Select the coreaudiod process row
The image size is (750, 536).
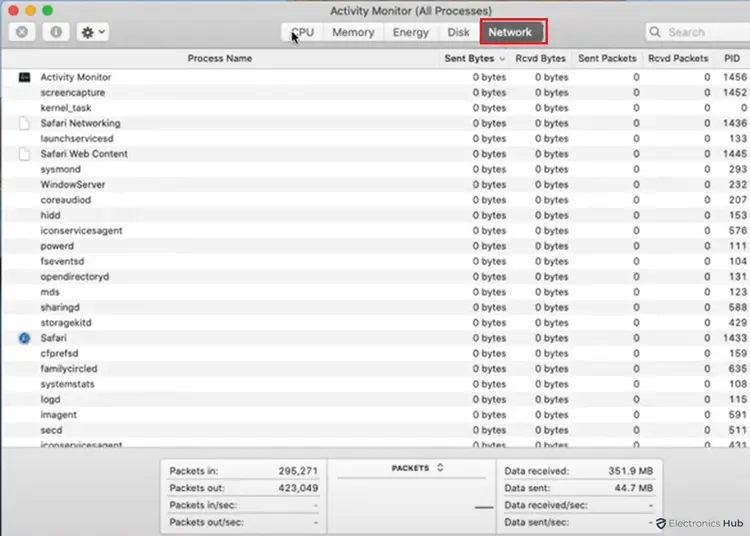pos(375,200)
